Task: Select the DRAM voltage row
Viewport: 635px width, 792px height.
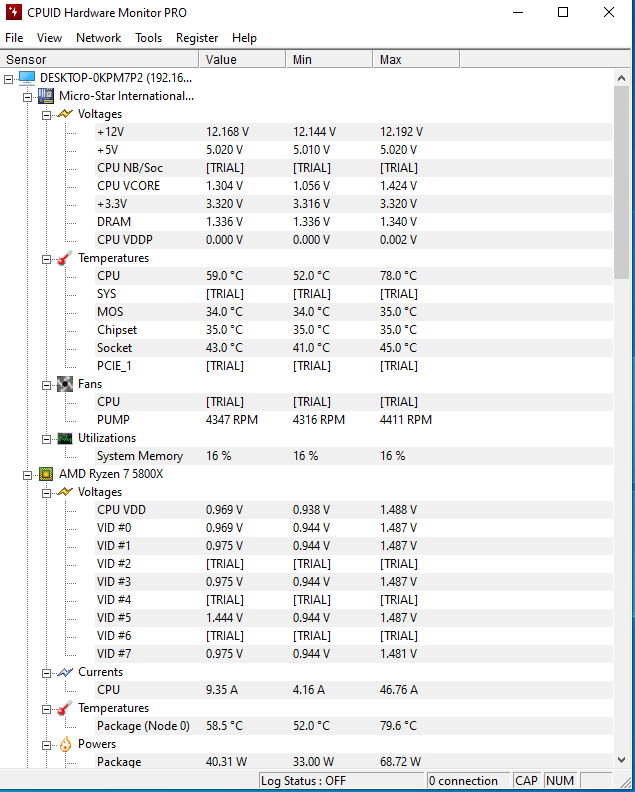Action: point(354,222)
